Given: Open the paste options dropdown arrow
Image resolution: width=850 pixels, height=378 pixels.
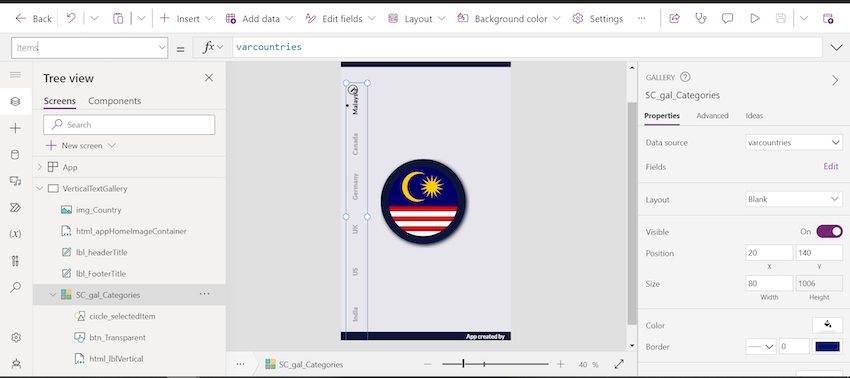Looking at the screenshot, I should (141, 18).
